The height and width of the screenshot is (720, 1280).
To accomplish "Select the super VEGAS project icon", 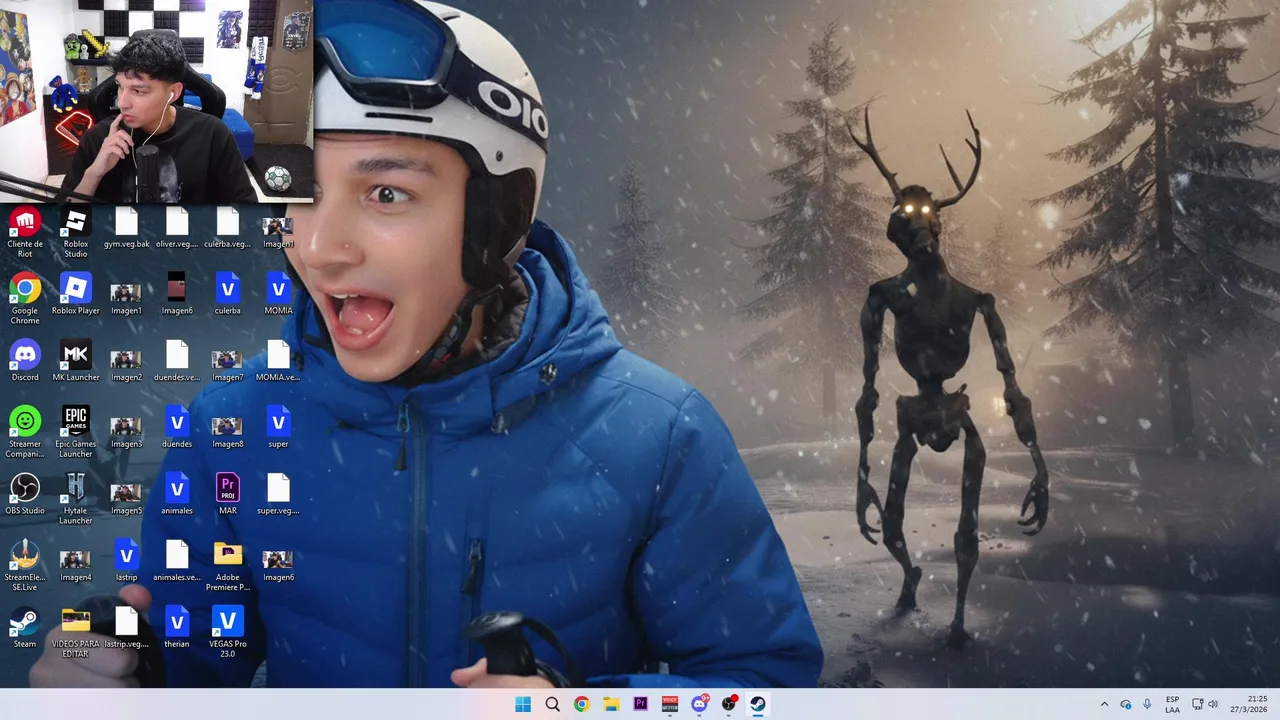I will coord(278,428).
